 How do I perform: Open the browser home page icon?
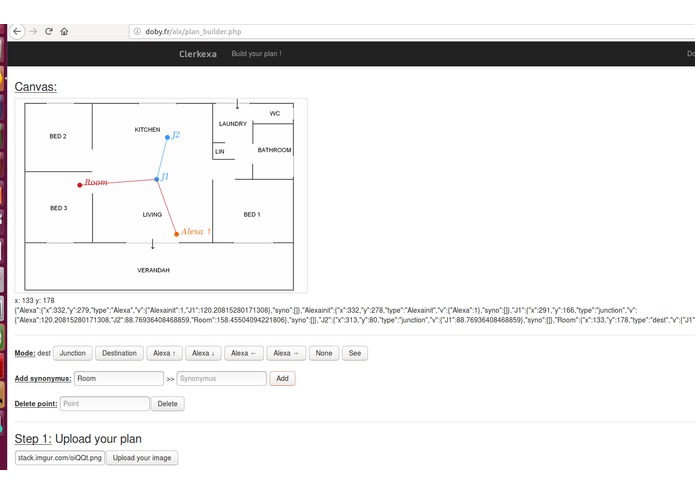click(64, 31)
